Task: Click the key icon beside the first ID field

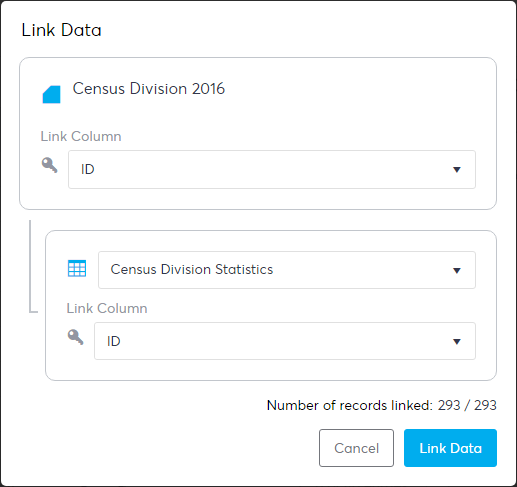Action: click(49, 165)
